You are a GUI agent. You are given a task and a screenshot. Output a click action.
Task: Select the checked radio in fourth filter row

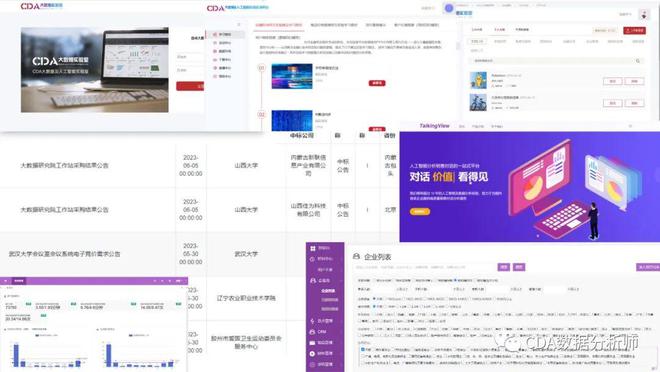374,306
